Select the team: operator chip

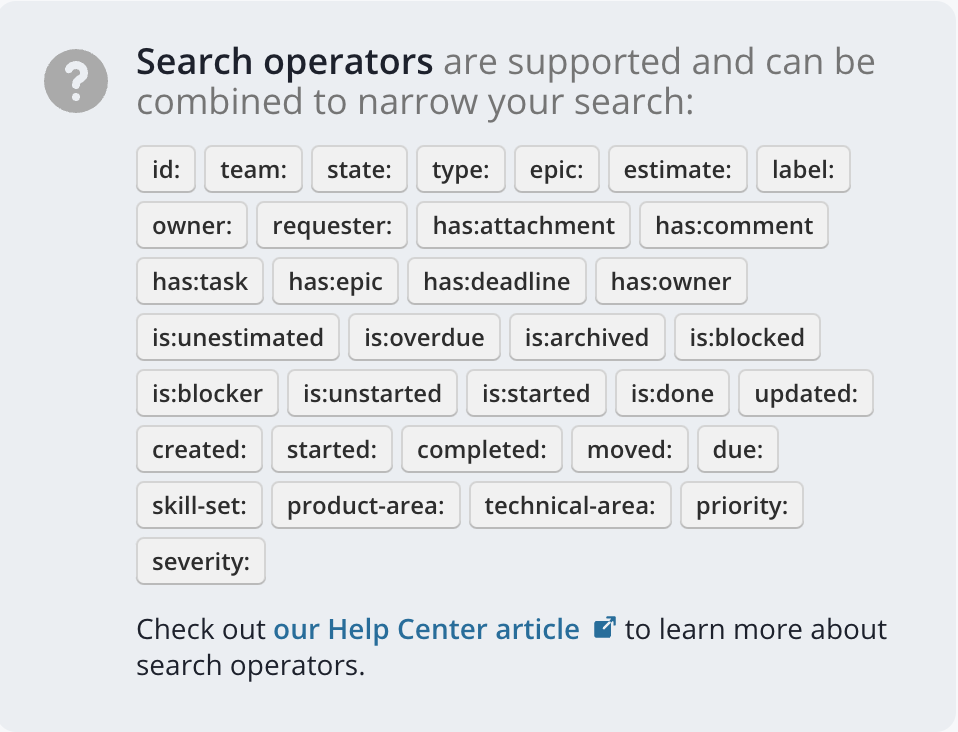(x=254, y=169)
